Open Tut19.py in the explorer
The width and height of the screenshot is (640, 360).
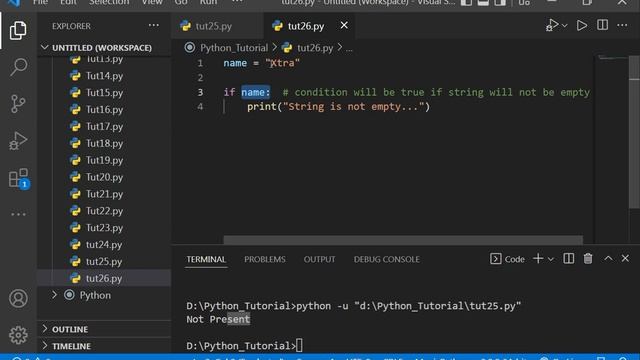104,160
